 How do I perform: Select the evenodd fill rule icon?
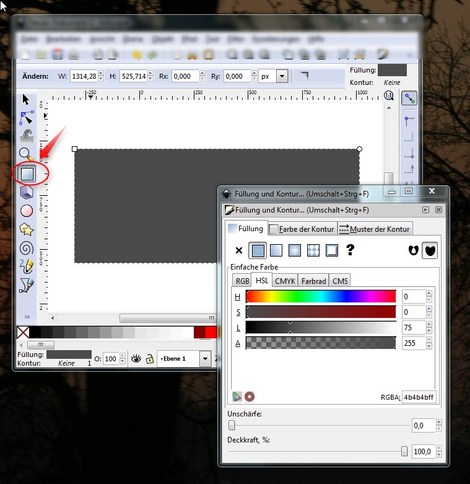(x=413, y=250)
